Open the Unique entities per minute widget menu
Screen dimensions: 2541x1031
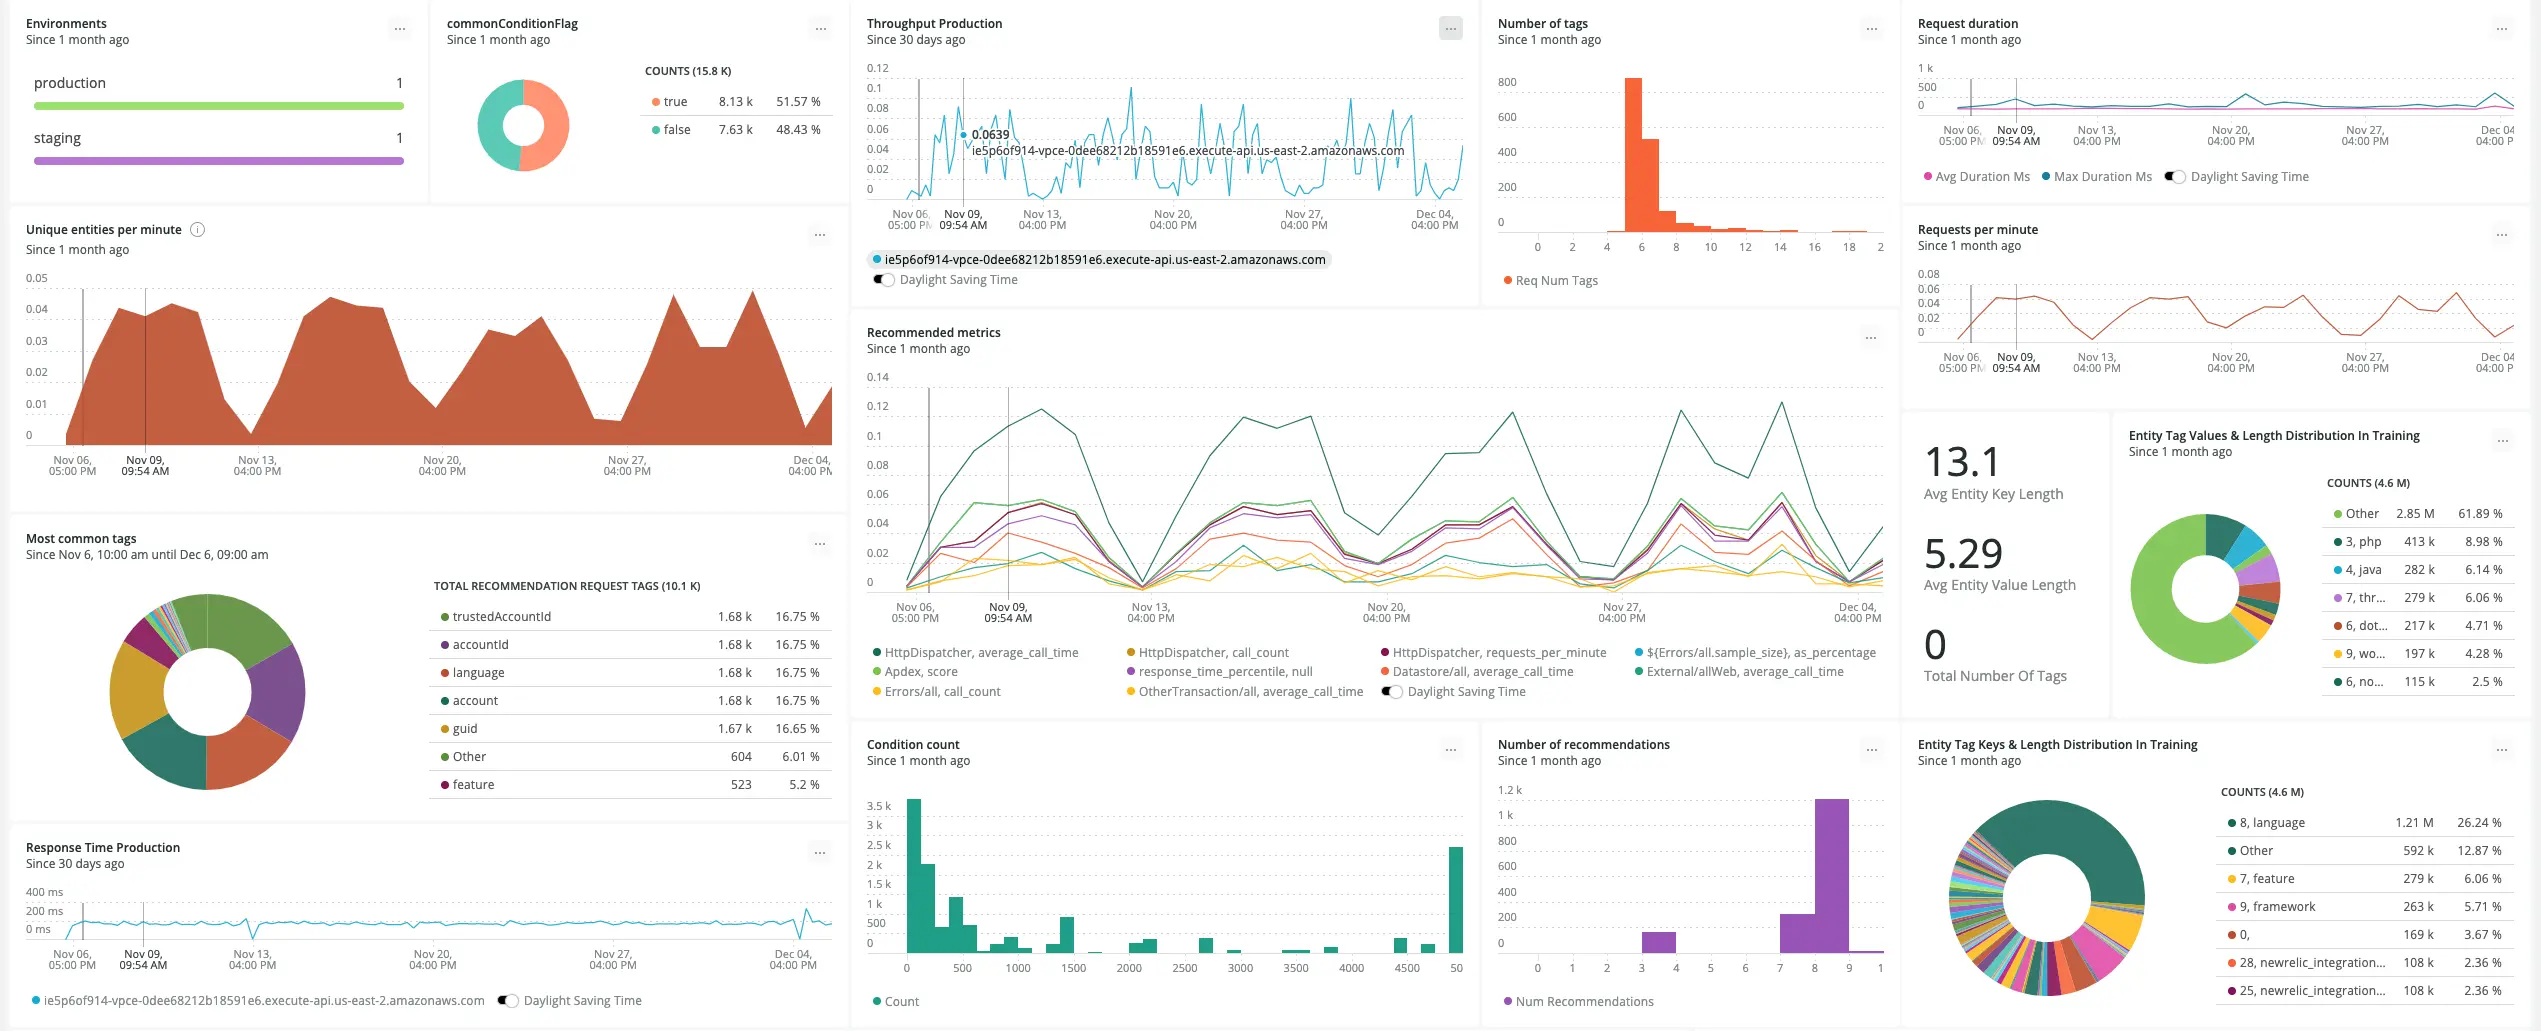click(x=820, y=235)
